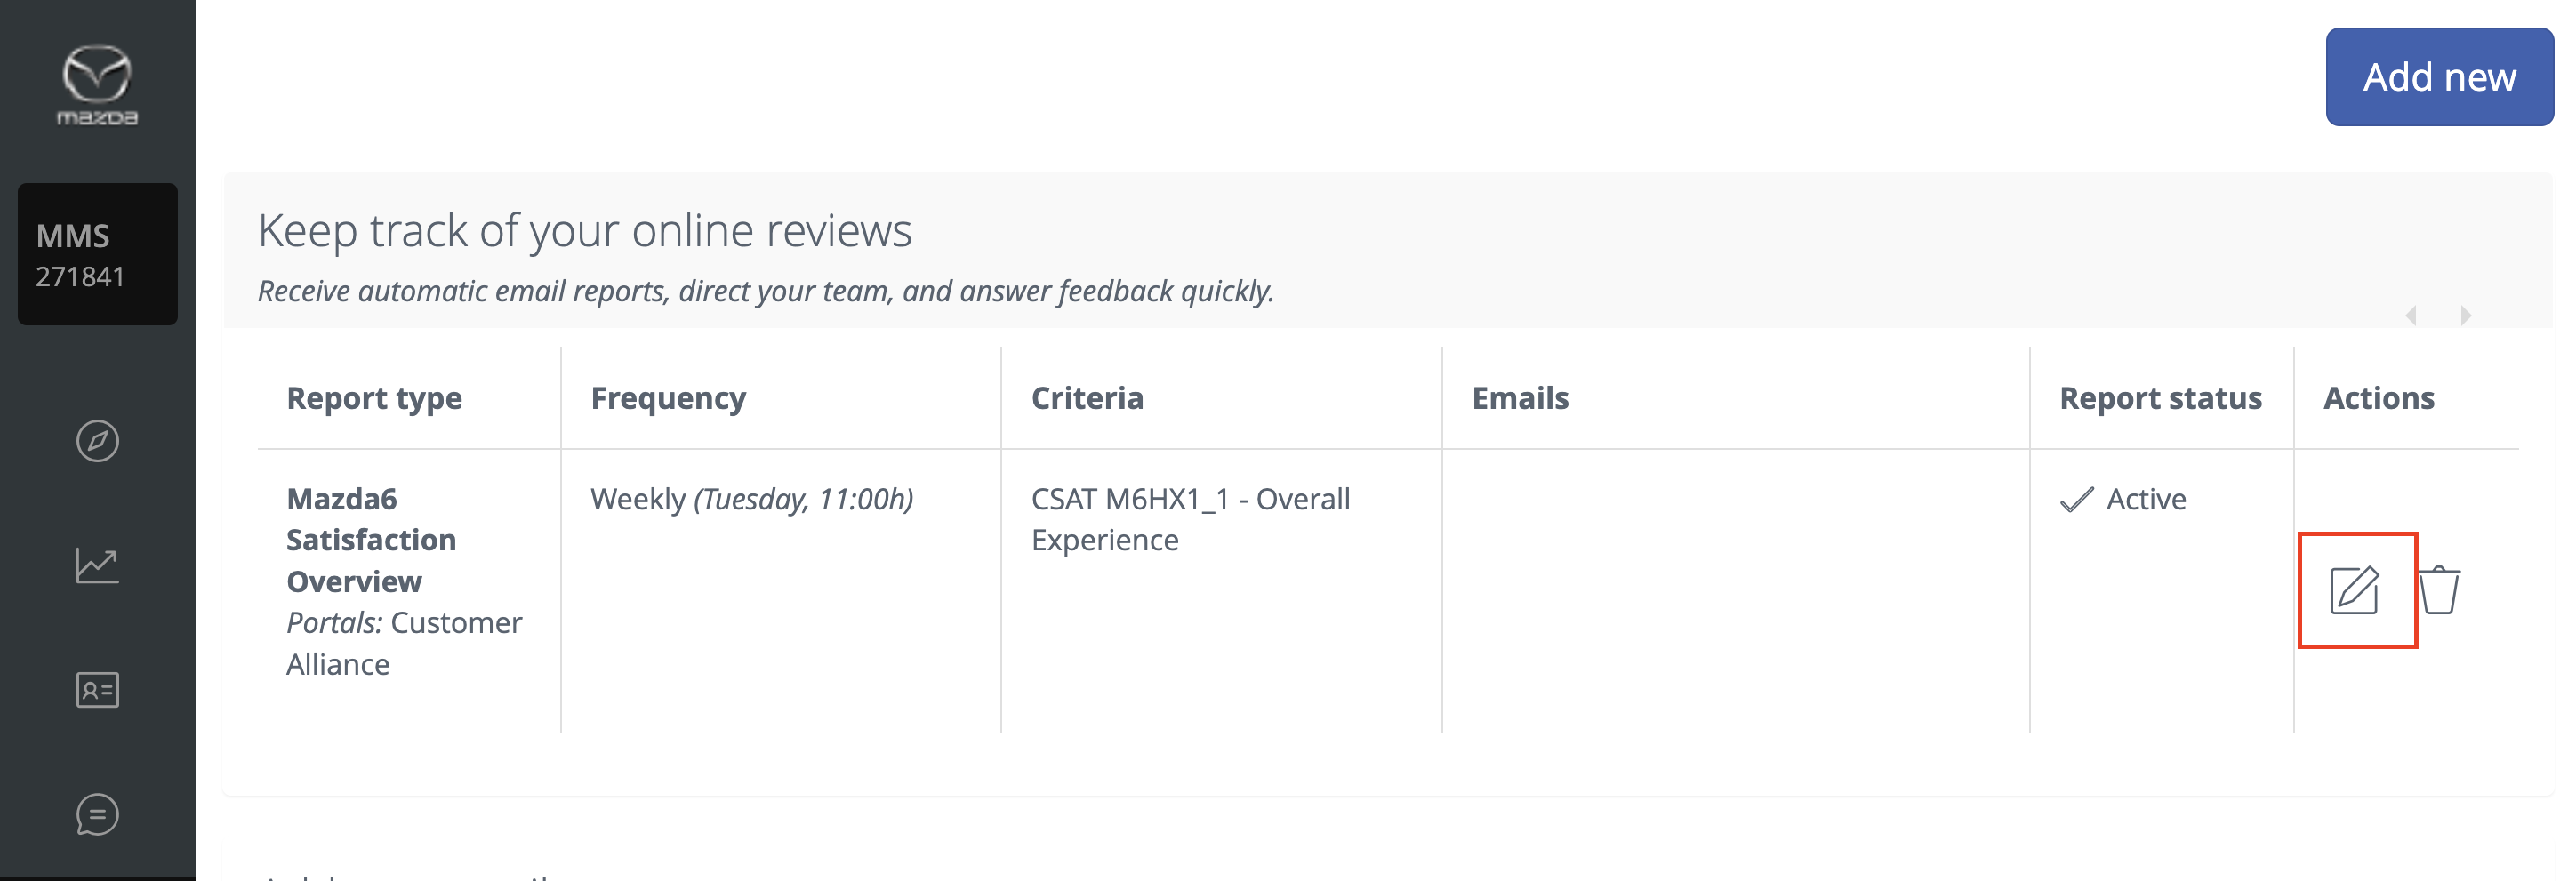
Task: Click the Criteria column header
Action: pos(1086,398)
